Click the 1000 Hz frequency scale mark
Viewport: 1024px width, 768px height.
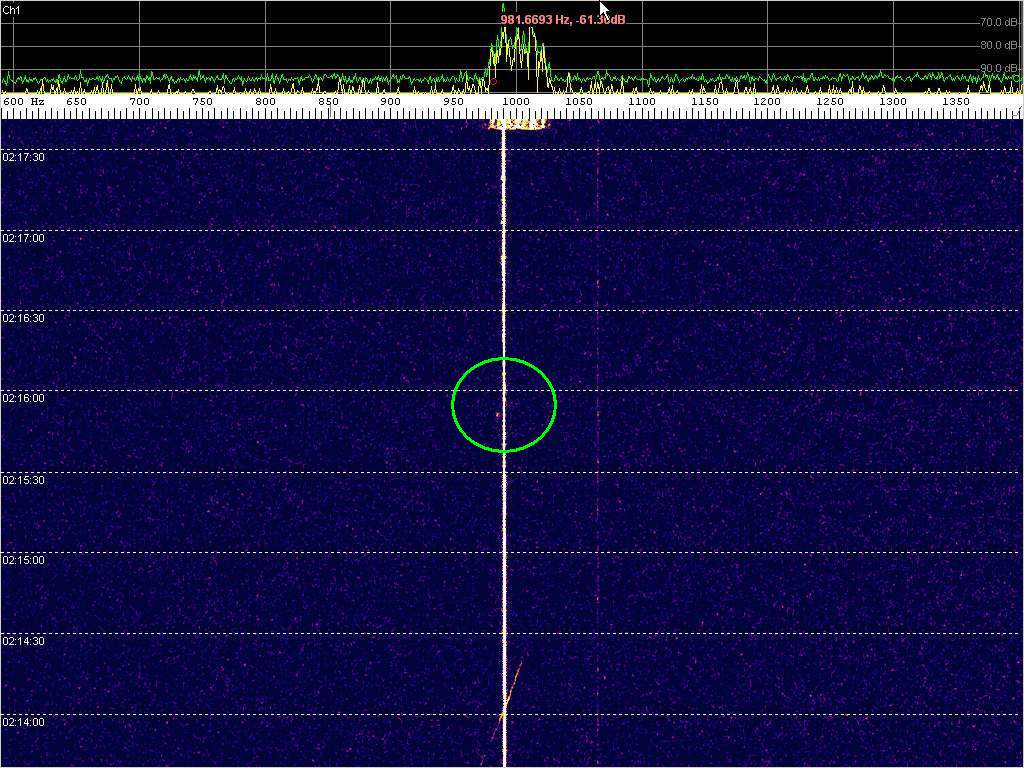(515, 102)
